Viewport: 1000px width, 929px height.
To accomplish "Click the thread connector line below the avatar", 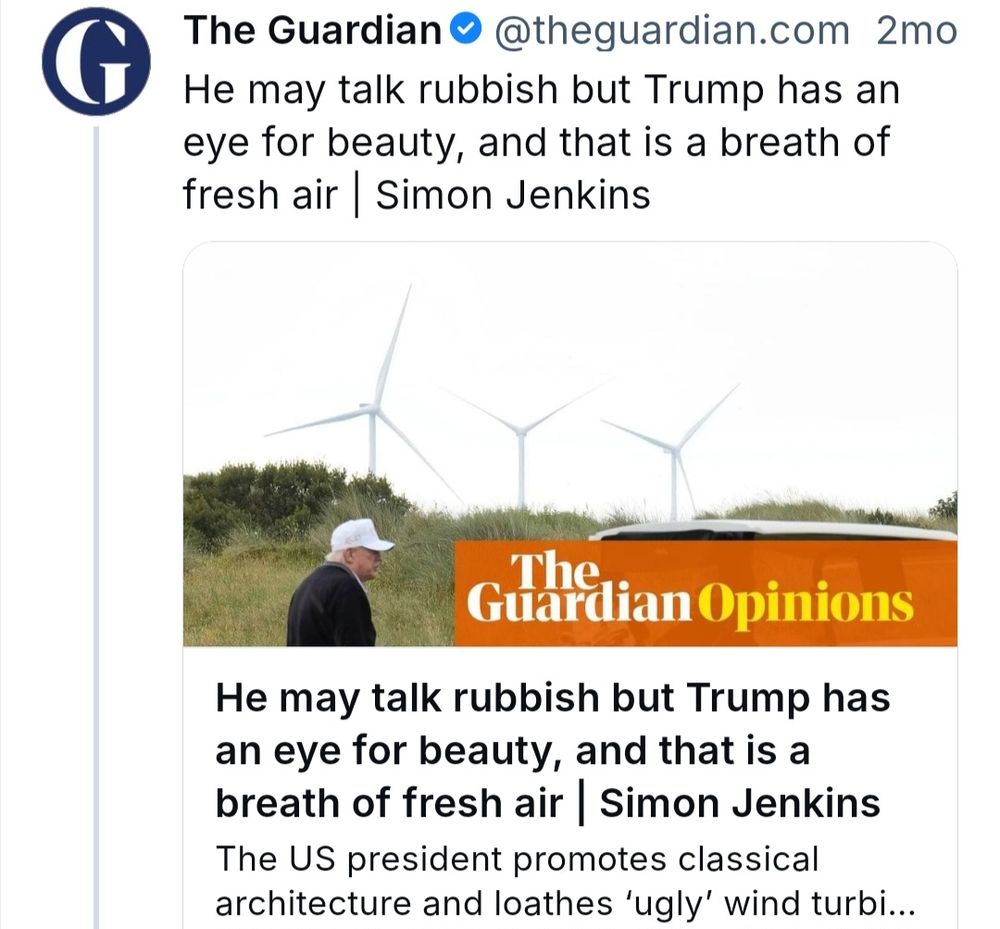I will tap(95, 500).
